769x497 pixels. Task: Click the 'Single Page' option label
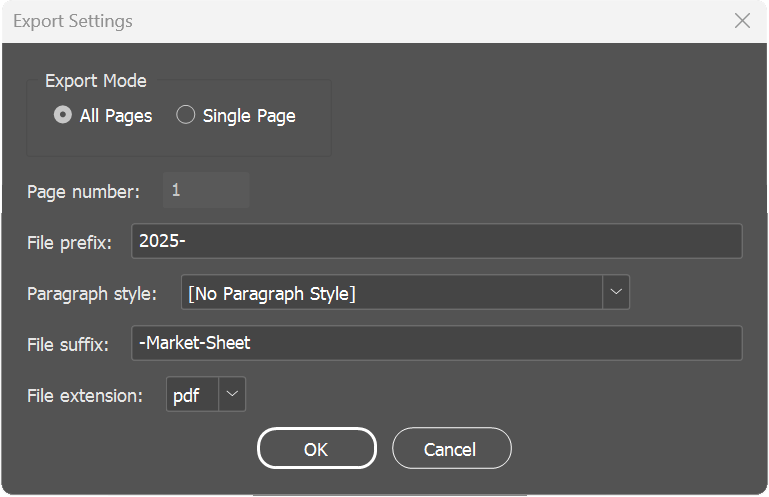coord(249,116)
